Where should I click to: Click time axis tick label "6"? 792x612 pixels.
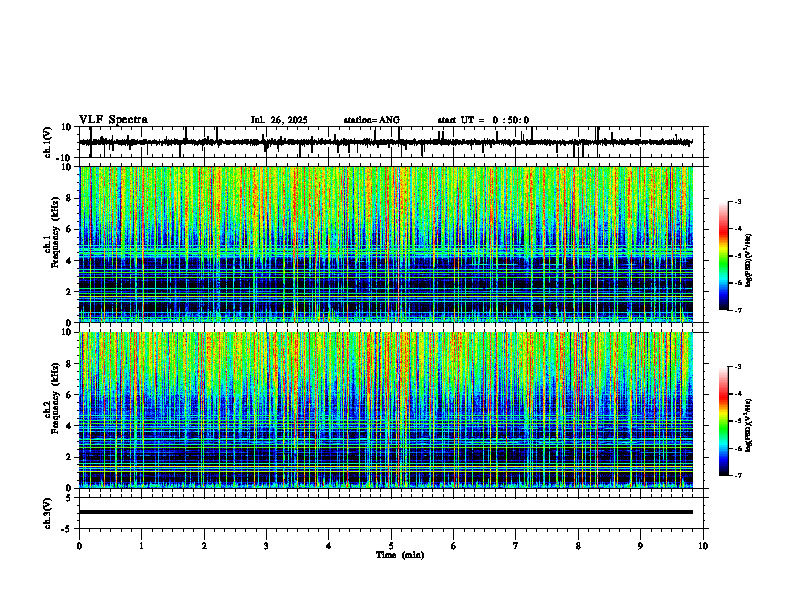tap(453, 546)
